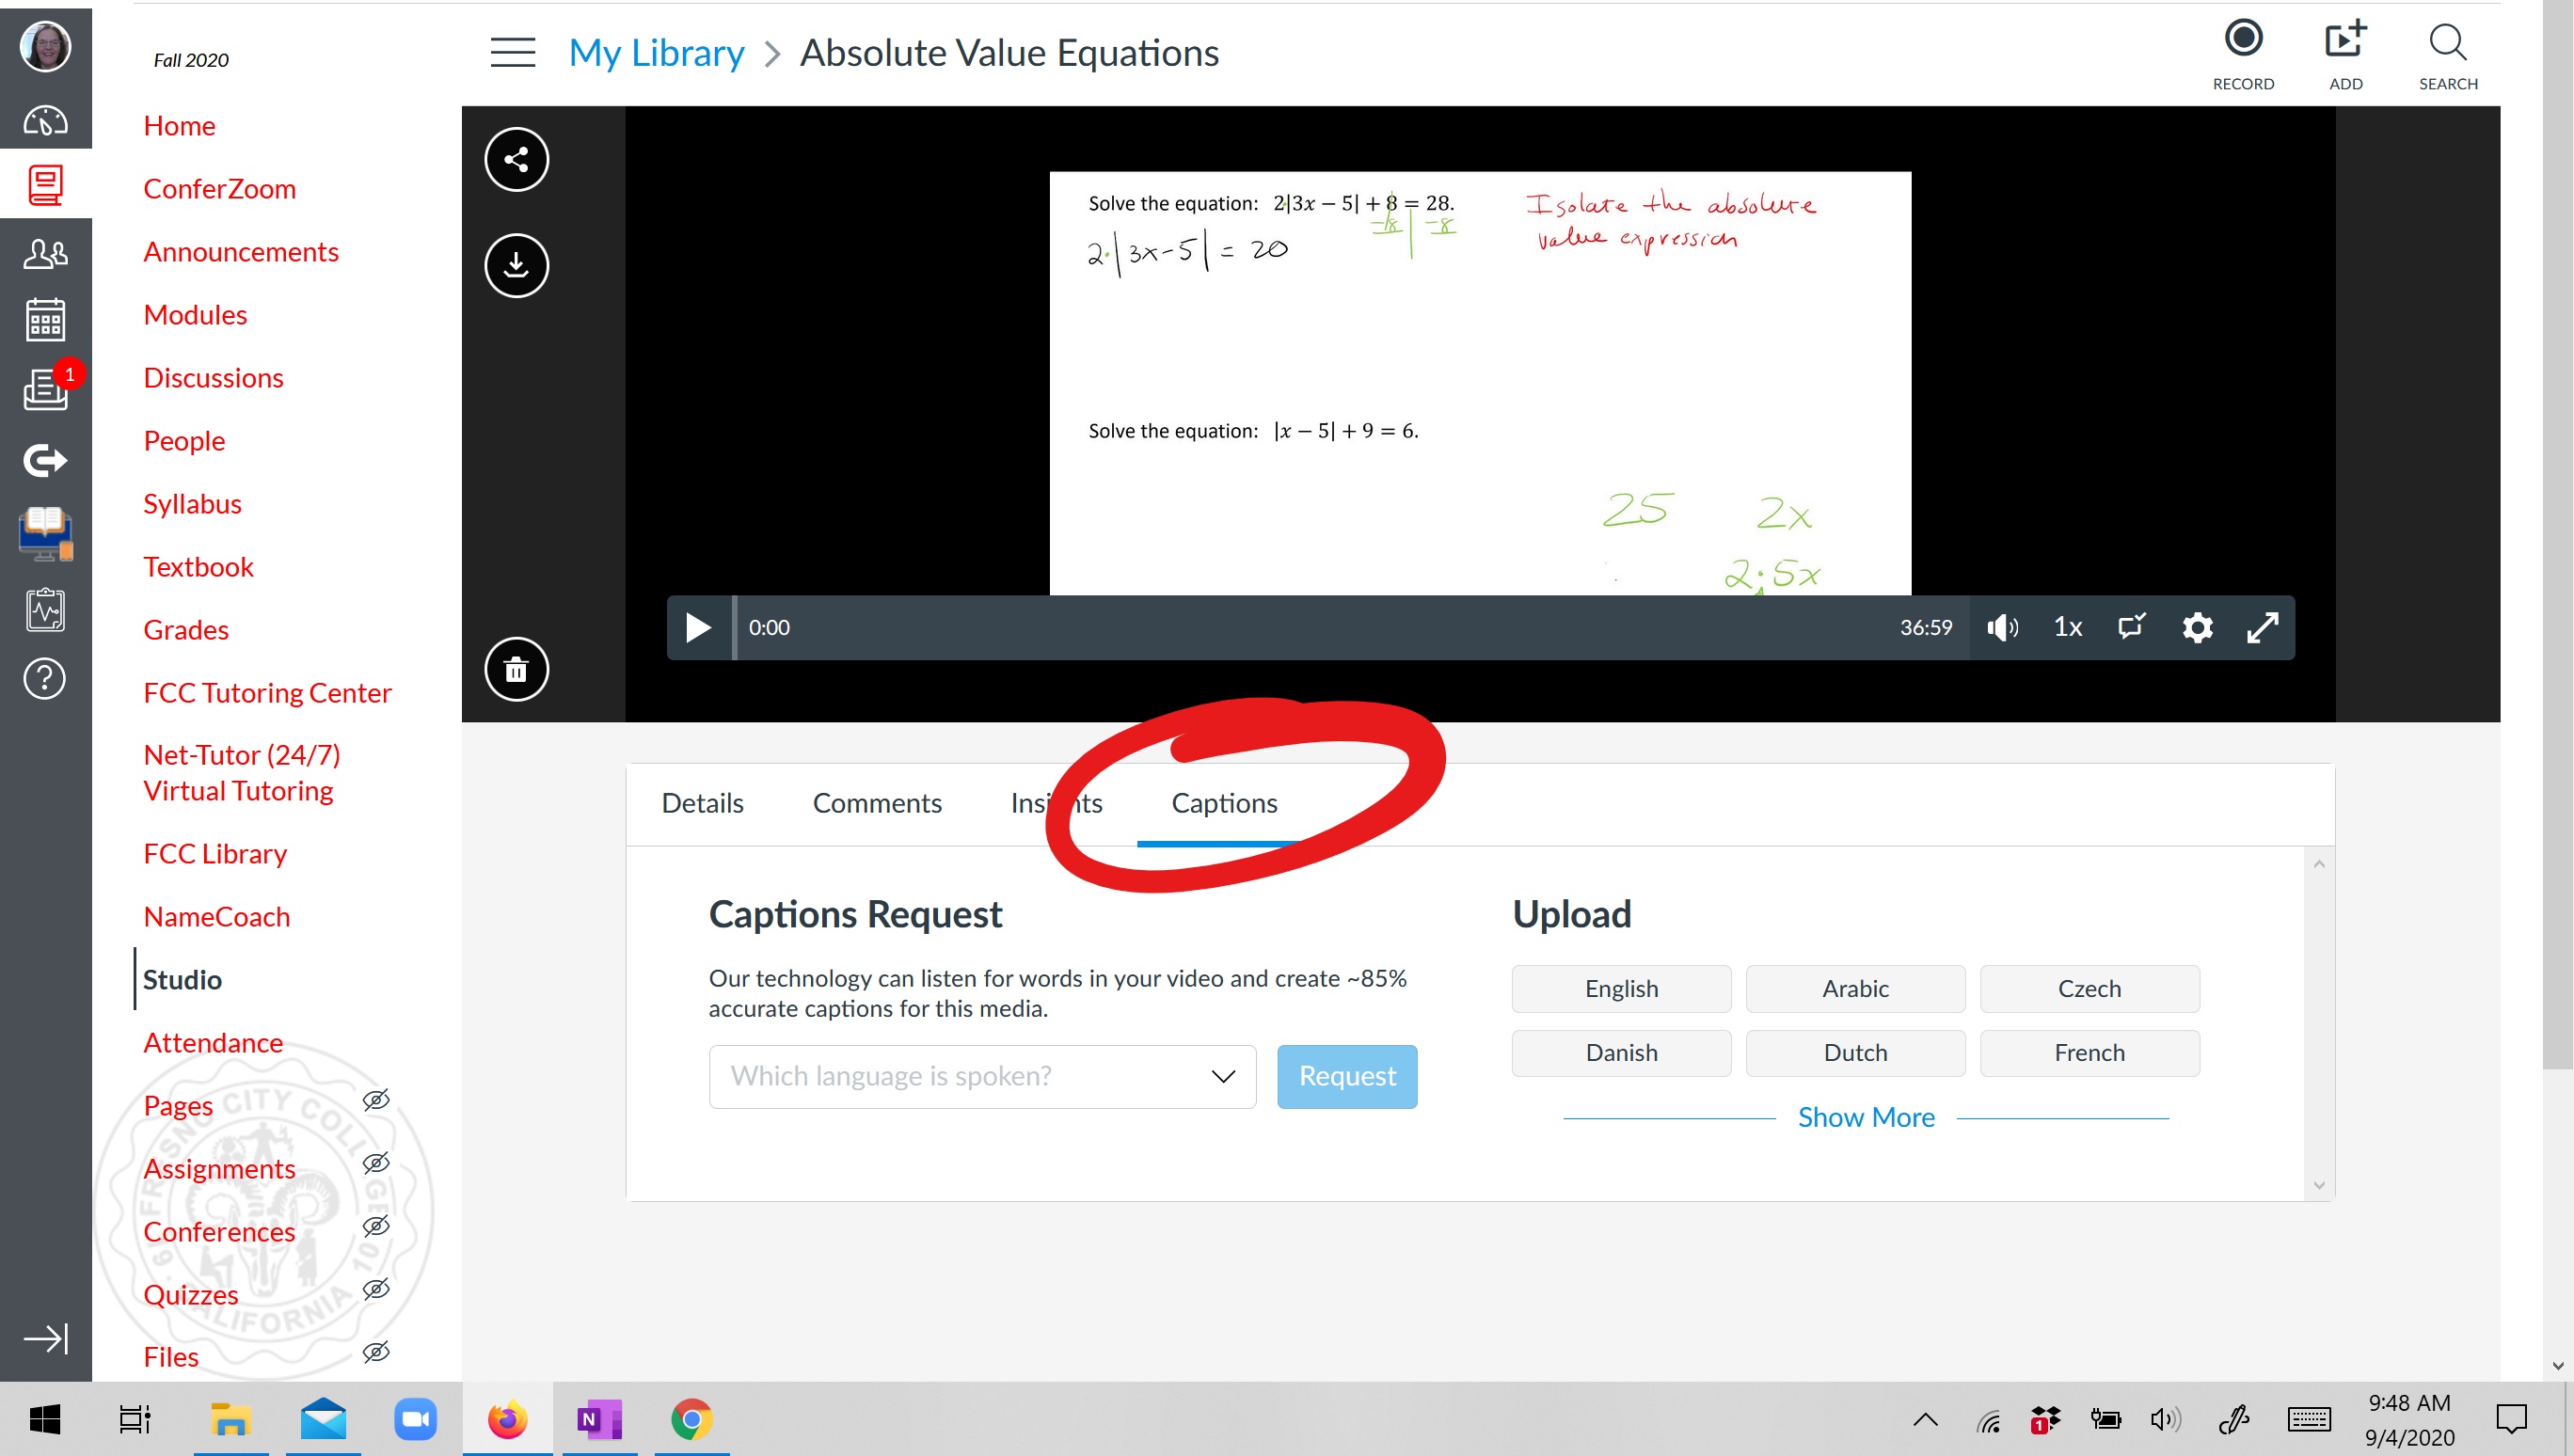Screen dimensions: 2574x1456
Task: Open Search in Studio header
Action: pos(2447,54)
